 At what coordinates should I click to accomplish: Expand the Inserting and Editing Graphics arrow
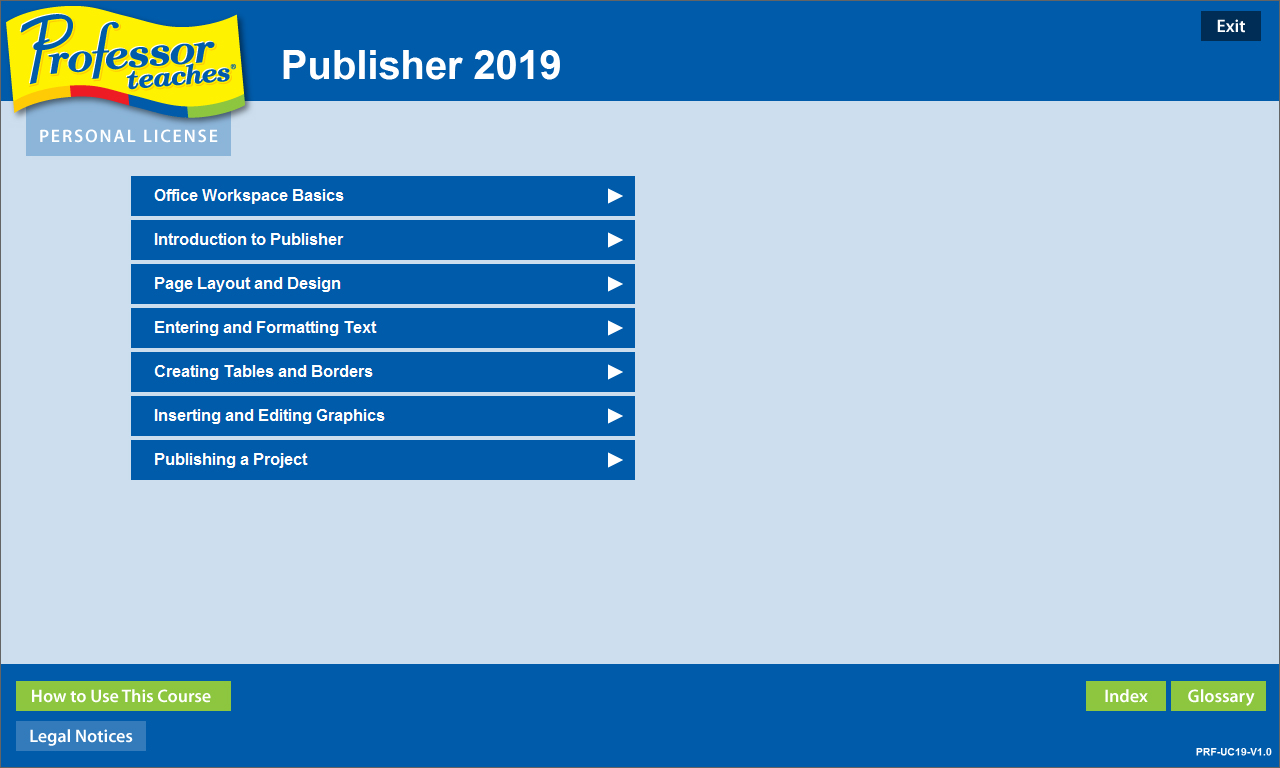[615, 416]
